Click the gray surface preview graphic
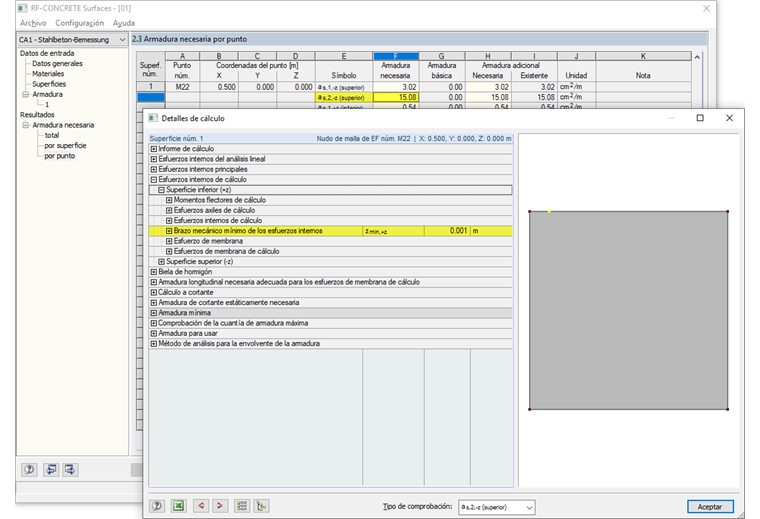The width and height of the screenshot is (760, 519). click(629, 310)
